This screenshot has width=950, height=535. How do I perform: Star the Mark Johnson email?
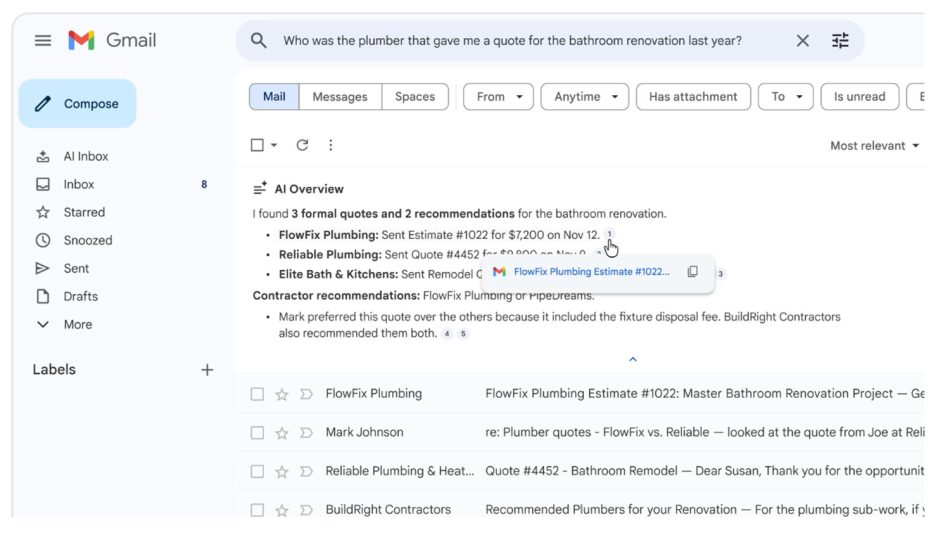282,433
